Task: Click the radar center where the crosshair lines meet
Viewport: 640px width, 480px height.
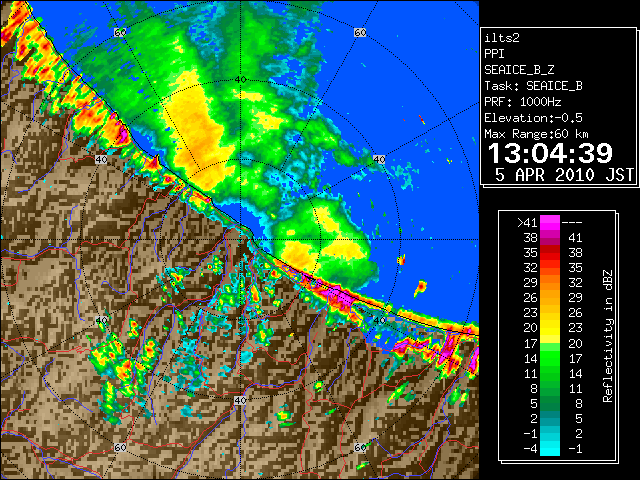Action: pos(240,240)
